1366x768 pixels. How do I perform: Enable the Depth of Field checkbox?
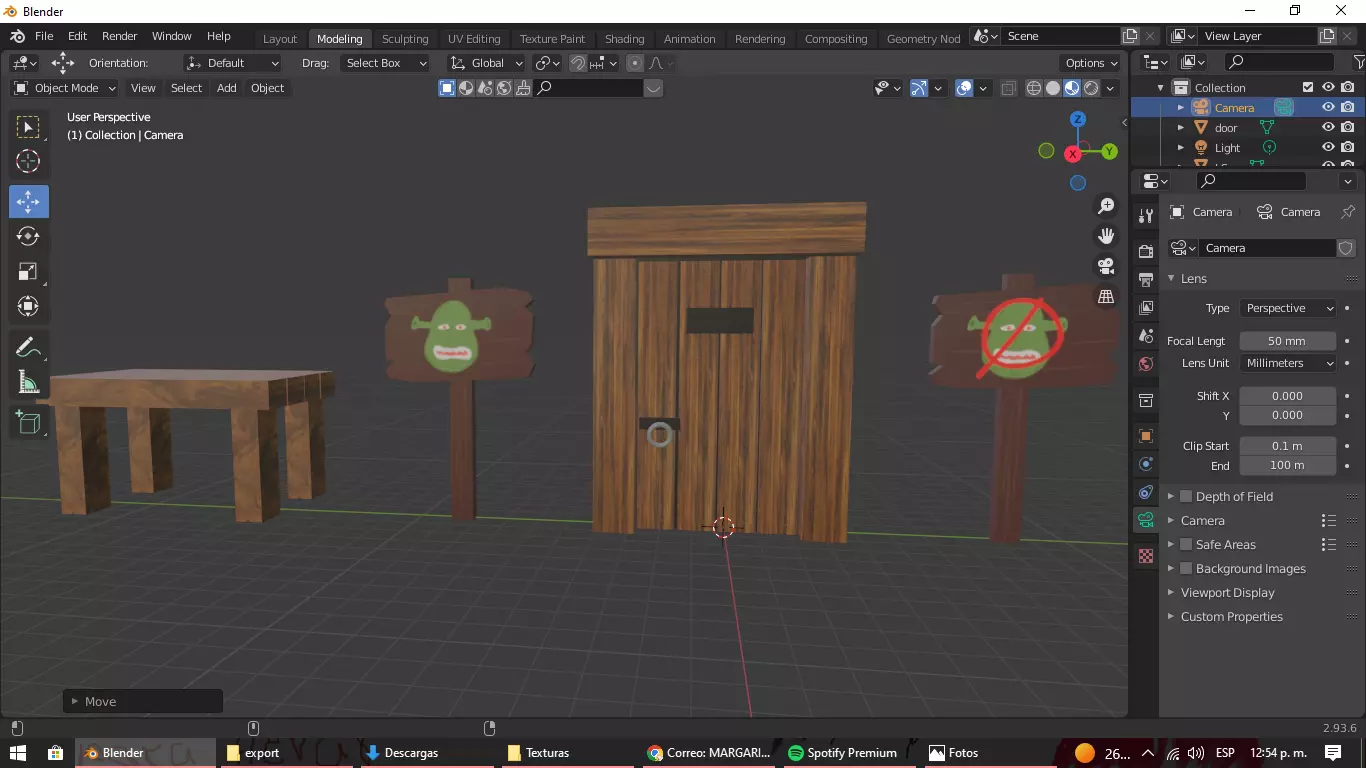click(1186, 496)
